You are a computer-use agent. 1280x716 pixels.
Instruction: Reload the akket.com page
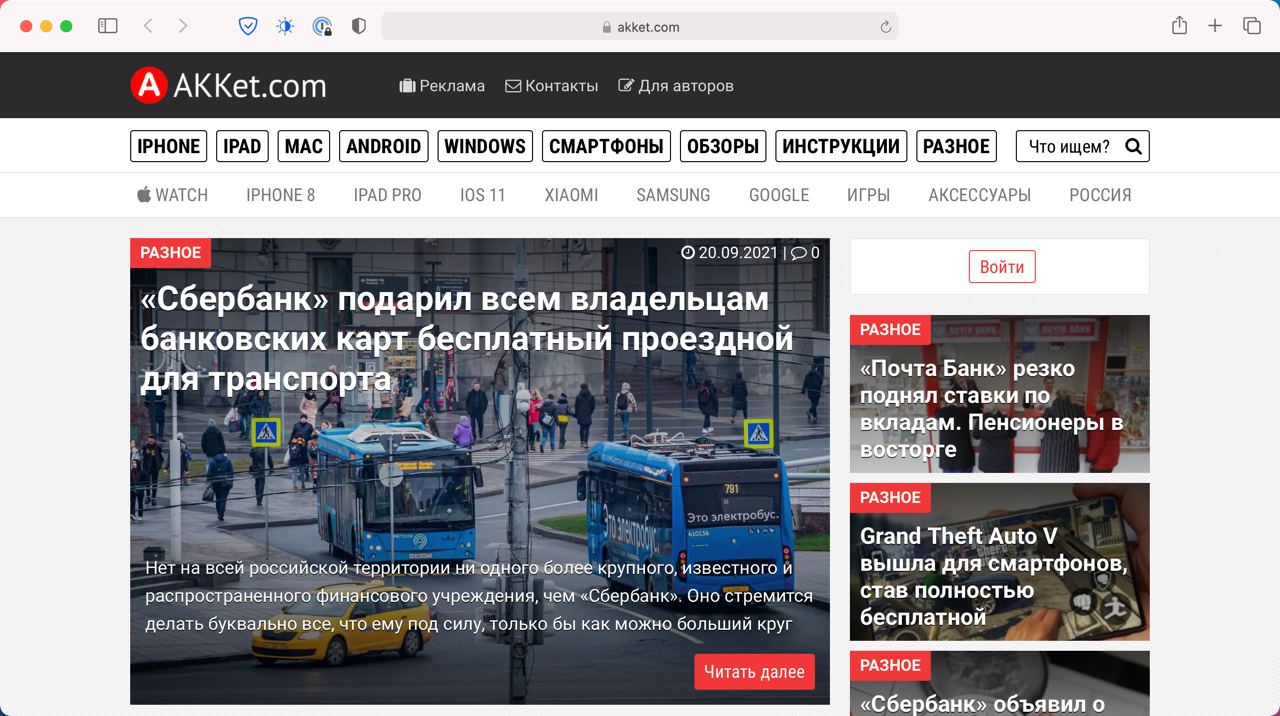pos(885,27)
